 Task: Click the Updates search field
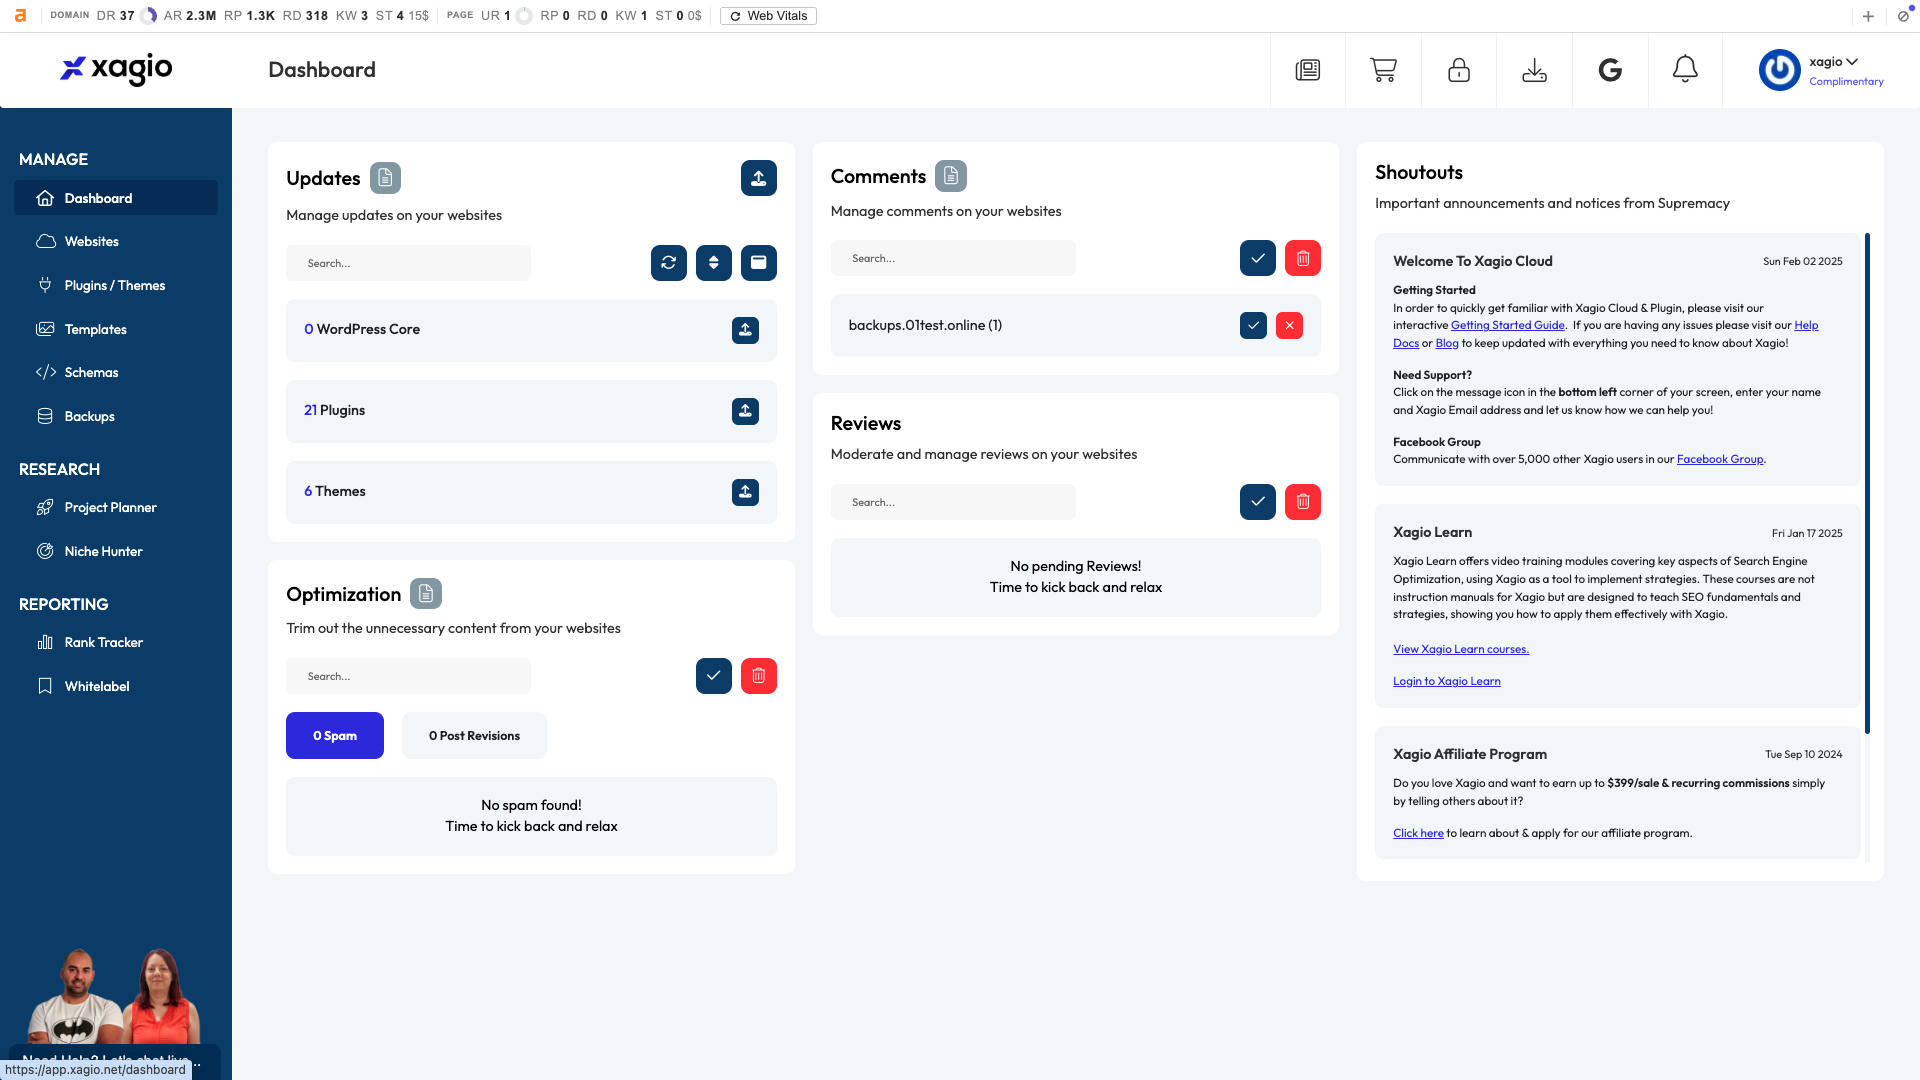click(408, 263)
